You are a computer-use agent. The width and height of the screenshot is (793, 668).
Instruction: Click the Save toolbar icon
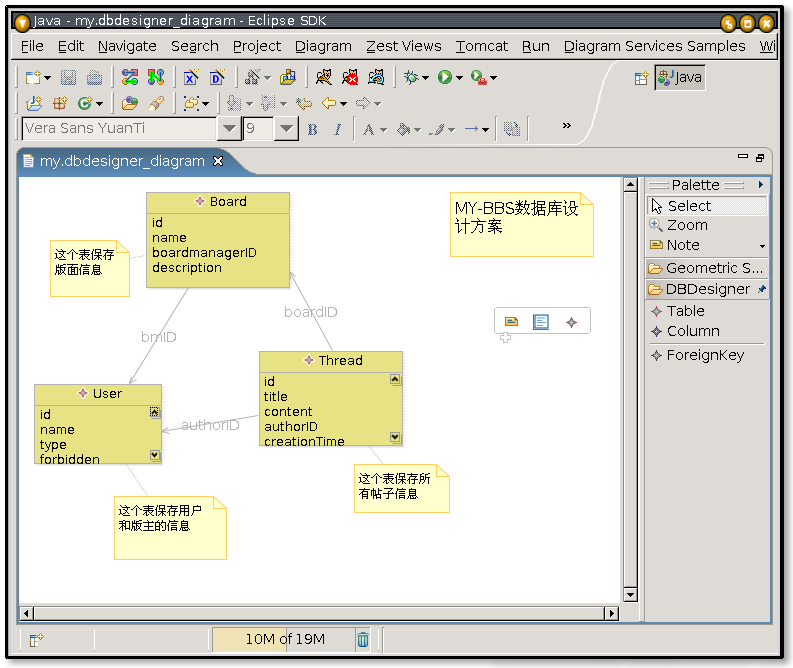(69, 77)
